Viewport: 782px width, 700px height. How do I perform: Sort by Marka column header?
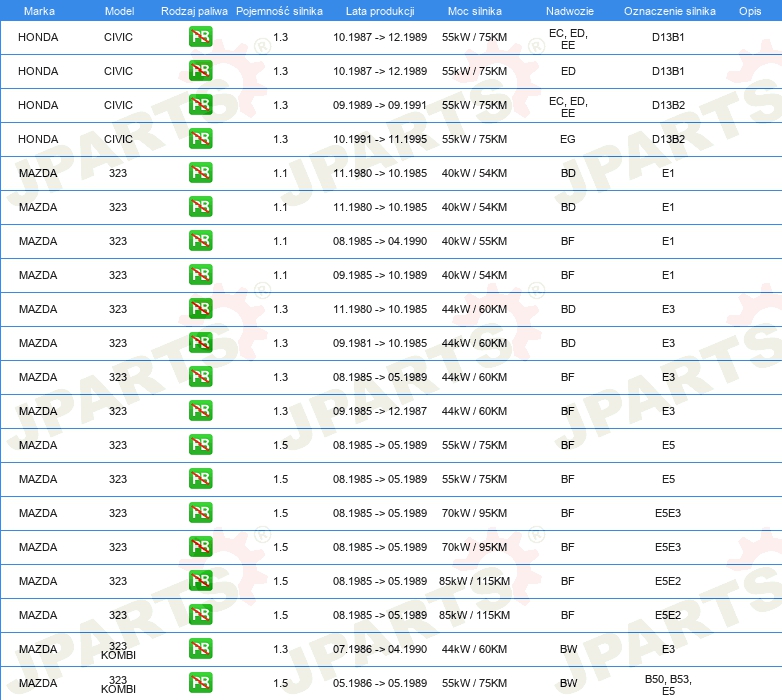pos(39,11)
